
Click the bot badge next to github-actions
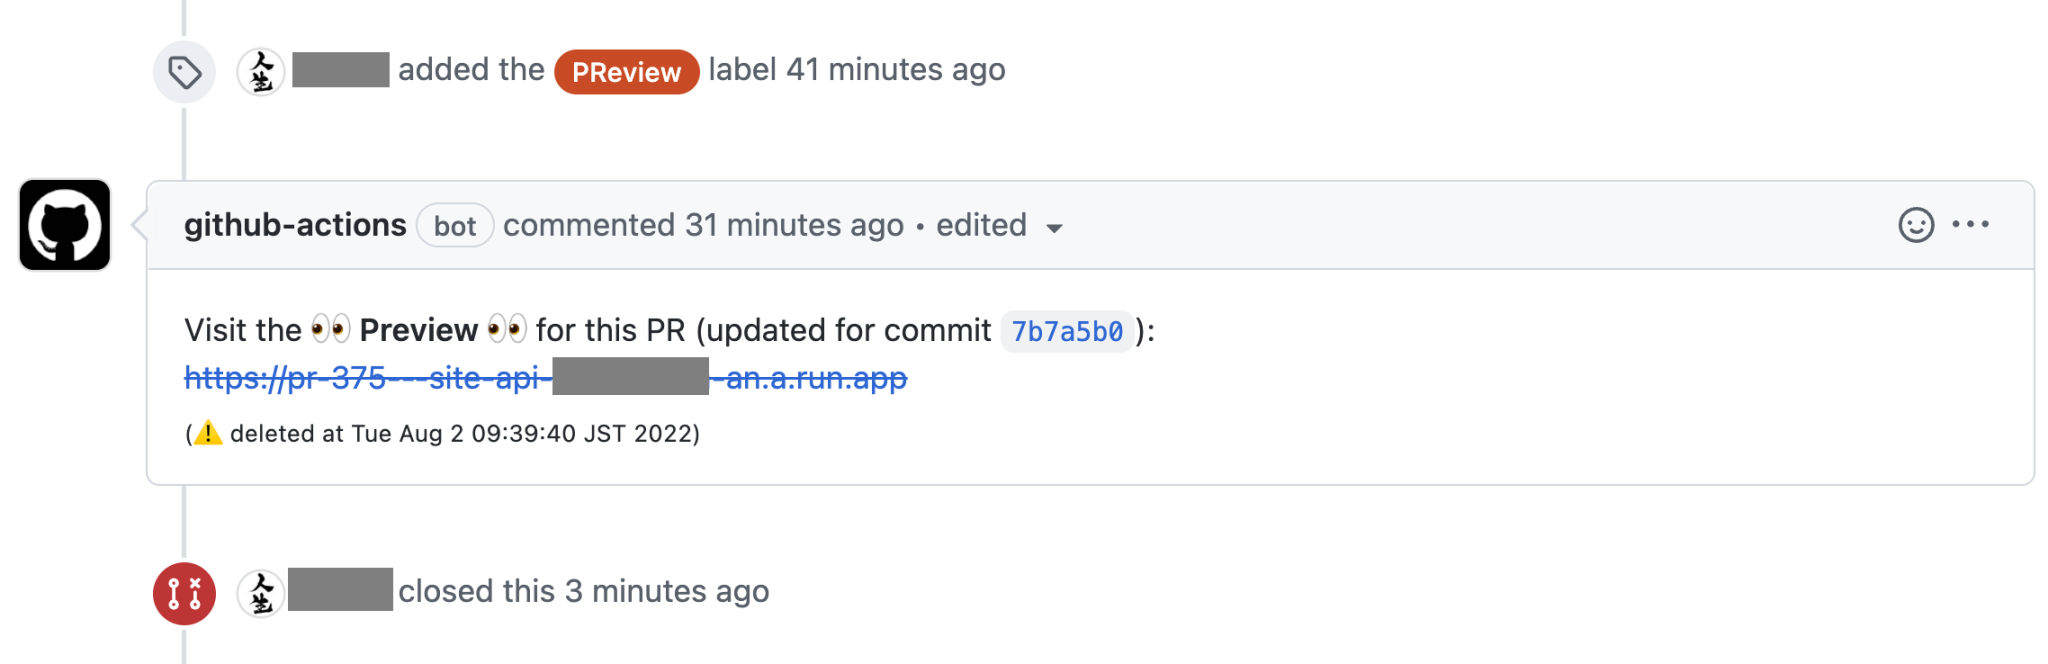(x=455, y=226)
